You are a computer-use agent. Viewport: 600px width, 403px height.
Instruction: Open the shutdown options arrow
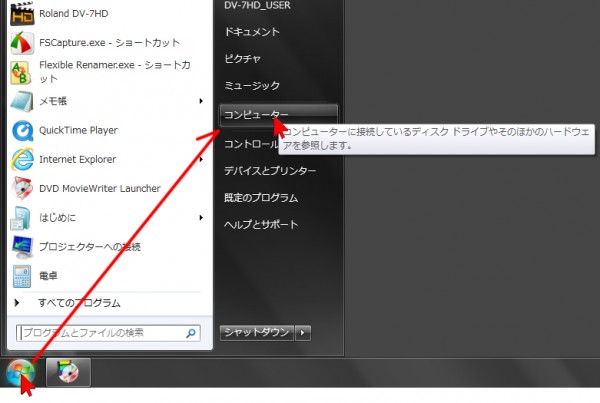(303, 333)
